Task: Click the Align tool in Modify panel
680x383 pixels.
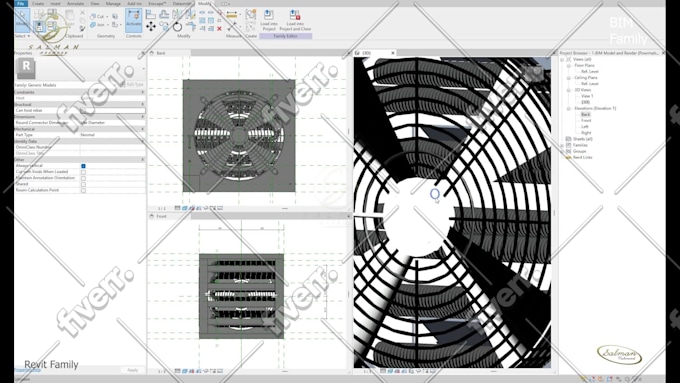Action: [150, 14]
